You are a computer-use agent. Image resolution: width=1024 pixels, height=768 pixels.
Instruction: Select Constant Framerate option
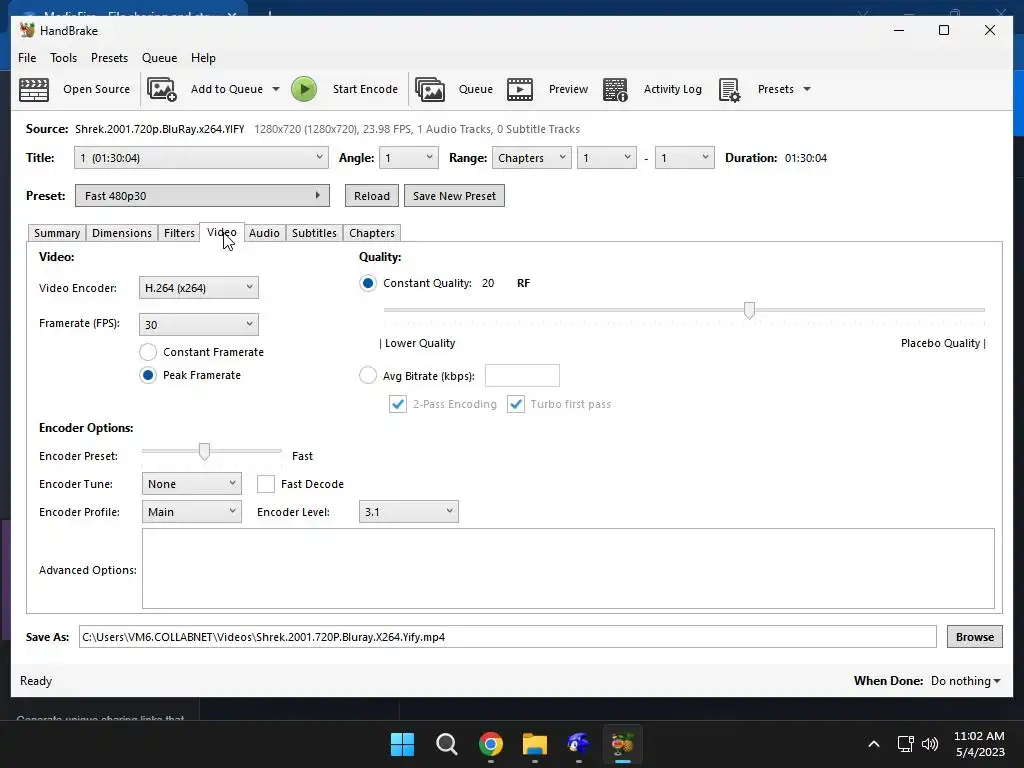click(148, 352)
